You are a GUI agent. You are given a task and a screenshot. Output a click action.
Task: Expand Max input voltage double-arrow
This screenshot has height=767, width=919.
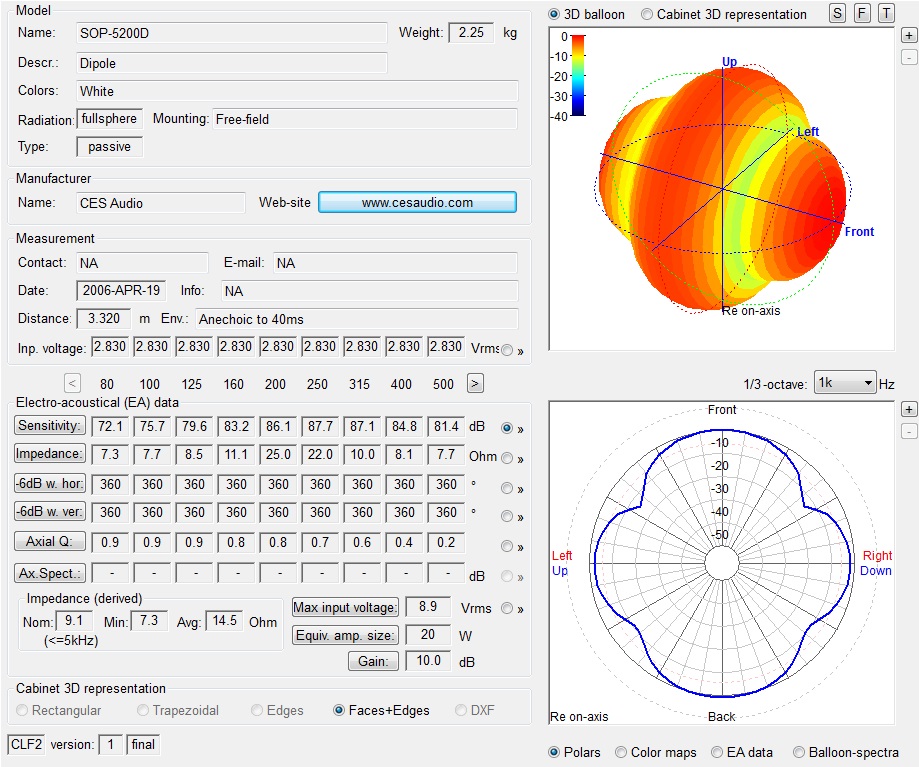[x=520, y=608]
